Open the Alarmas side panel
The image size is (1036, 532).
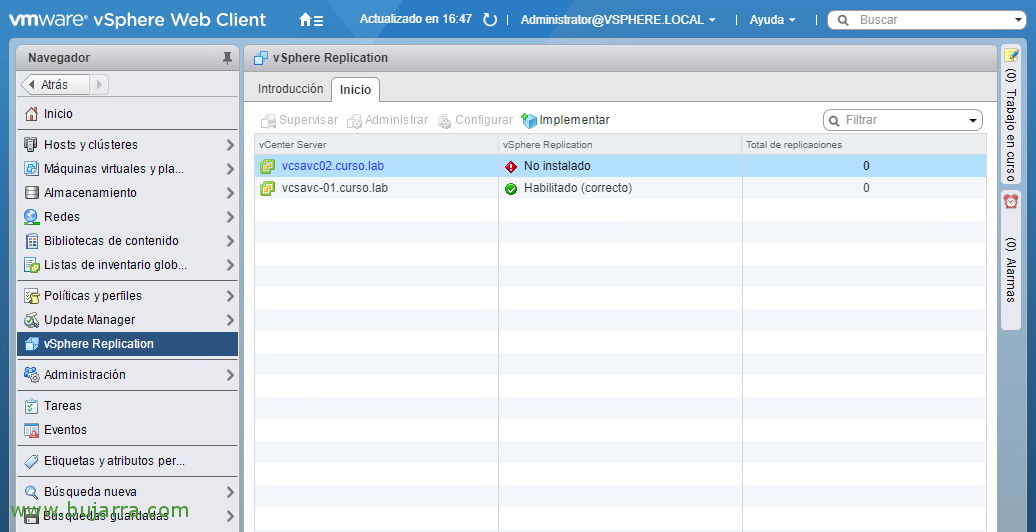click(1010, 259)
